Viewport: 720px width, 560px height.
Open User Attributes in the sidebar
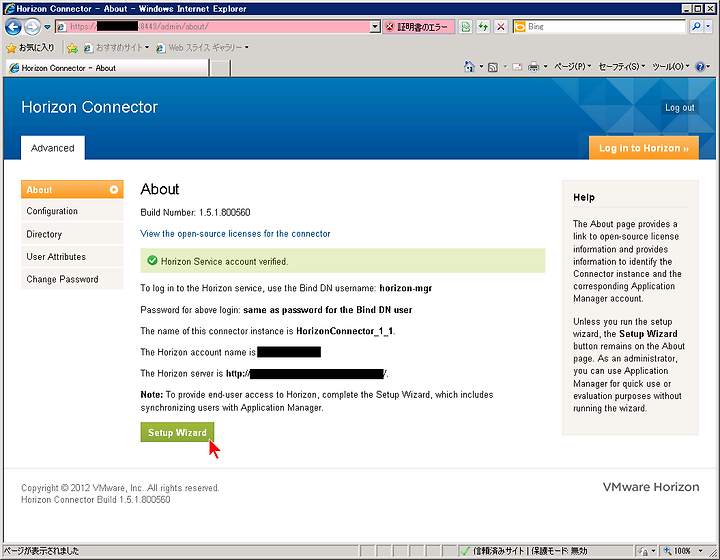point(72,257)
